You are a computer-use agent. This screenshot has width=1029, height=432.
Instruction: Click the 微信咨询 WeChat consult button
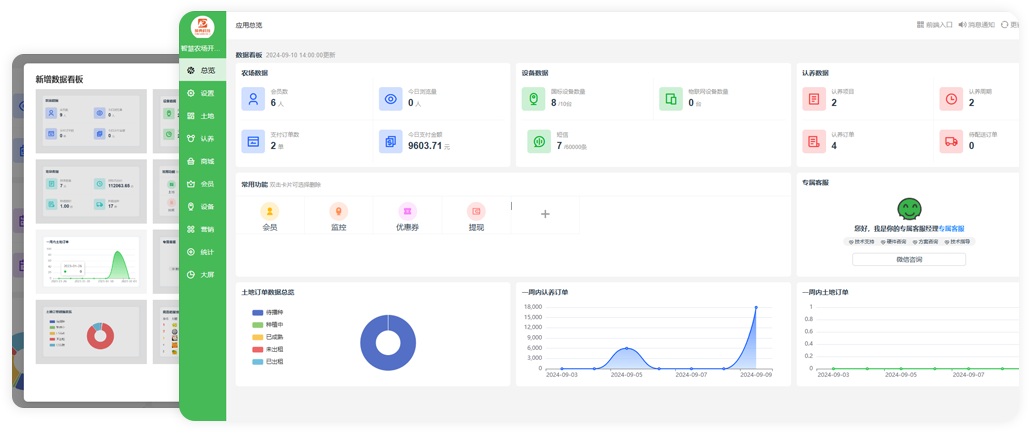tap(908, 259)
